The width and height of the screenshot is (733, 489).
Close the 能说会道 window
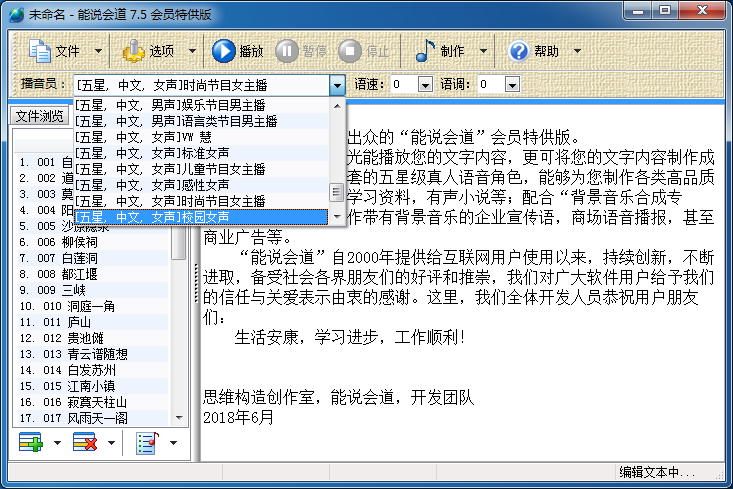click(x=702, y=11)
